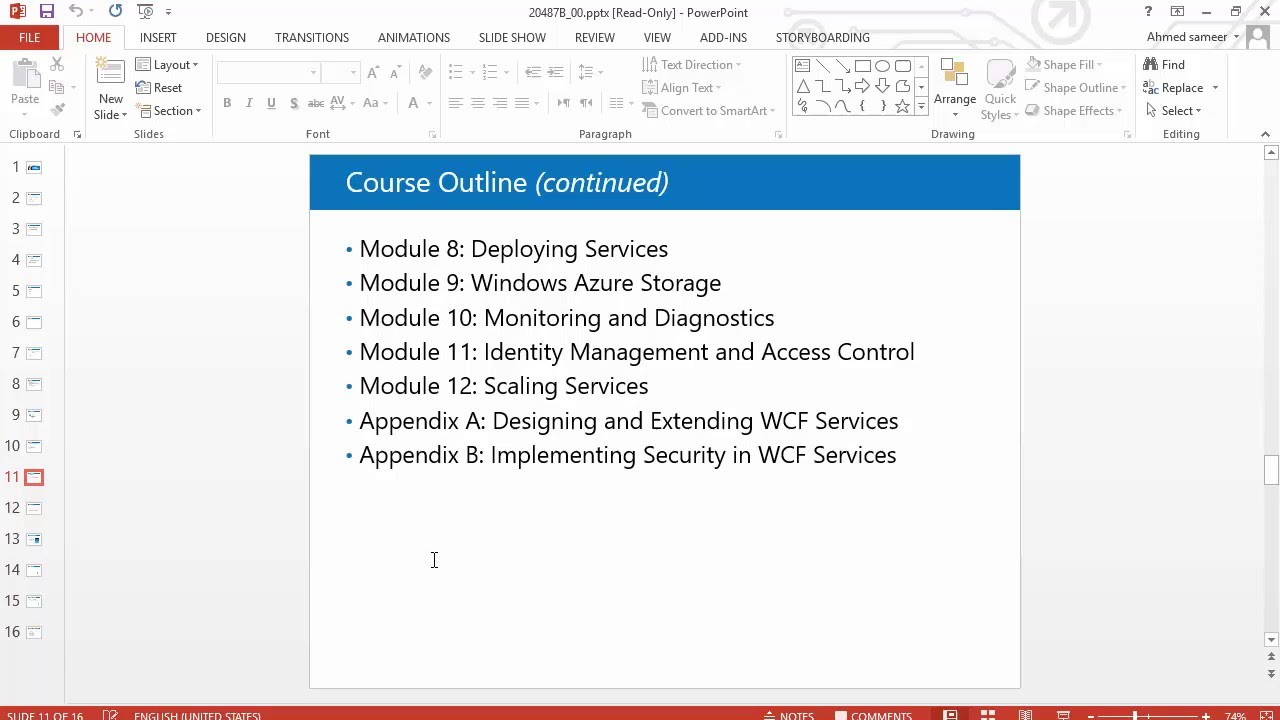Decrease list indent level
Screen dimensions: 1280x720
click(532, 73)
